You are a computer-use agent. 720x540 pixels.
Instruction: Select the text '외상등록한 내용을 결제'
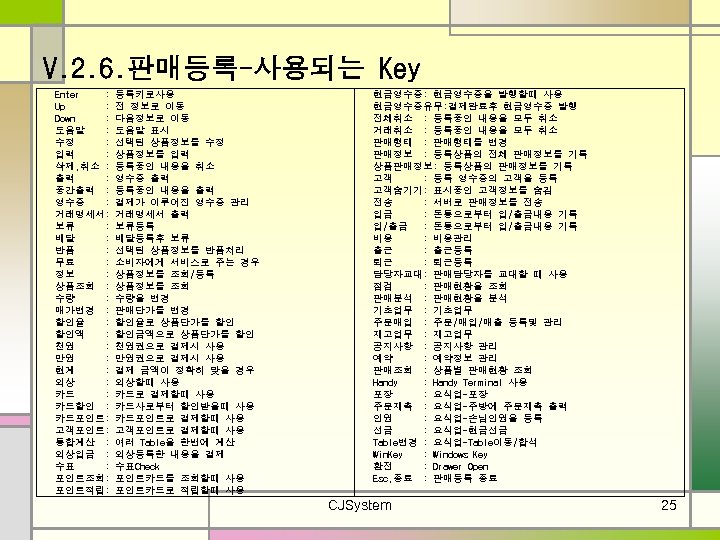pos(169,454)
